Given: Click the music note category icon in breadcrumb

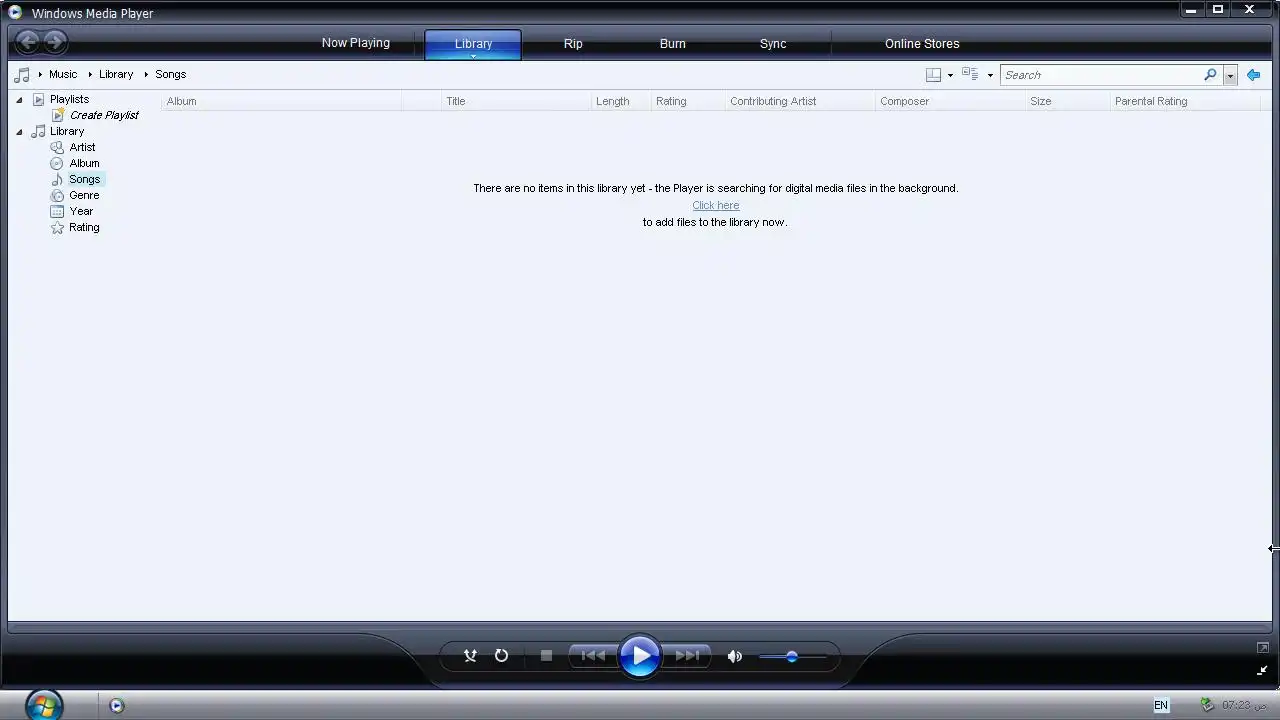Looking at the screenshot, I should point(22,74).
